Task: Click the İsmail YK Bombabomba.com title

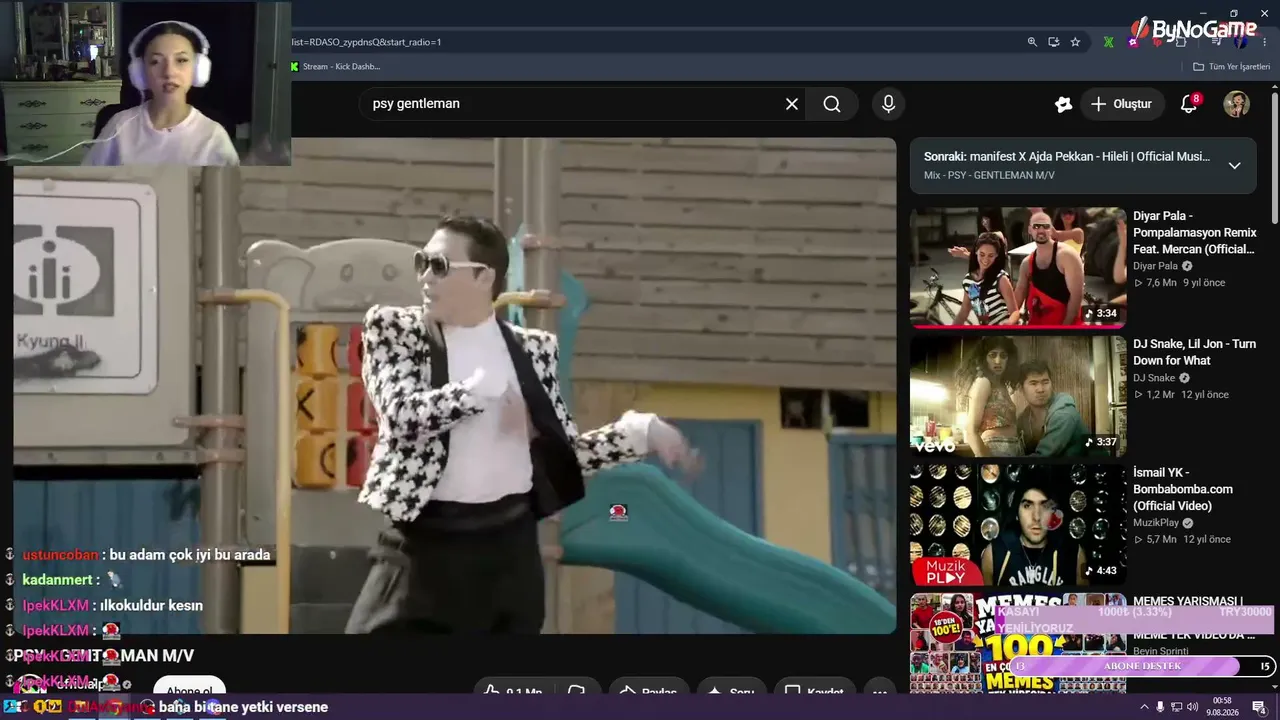Action: tap(1183, 489)
